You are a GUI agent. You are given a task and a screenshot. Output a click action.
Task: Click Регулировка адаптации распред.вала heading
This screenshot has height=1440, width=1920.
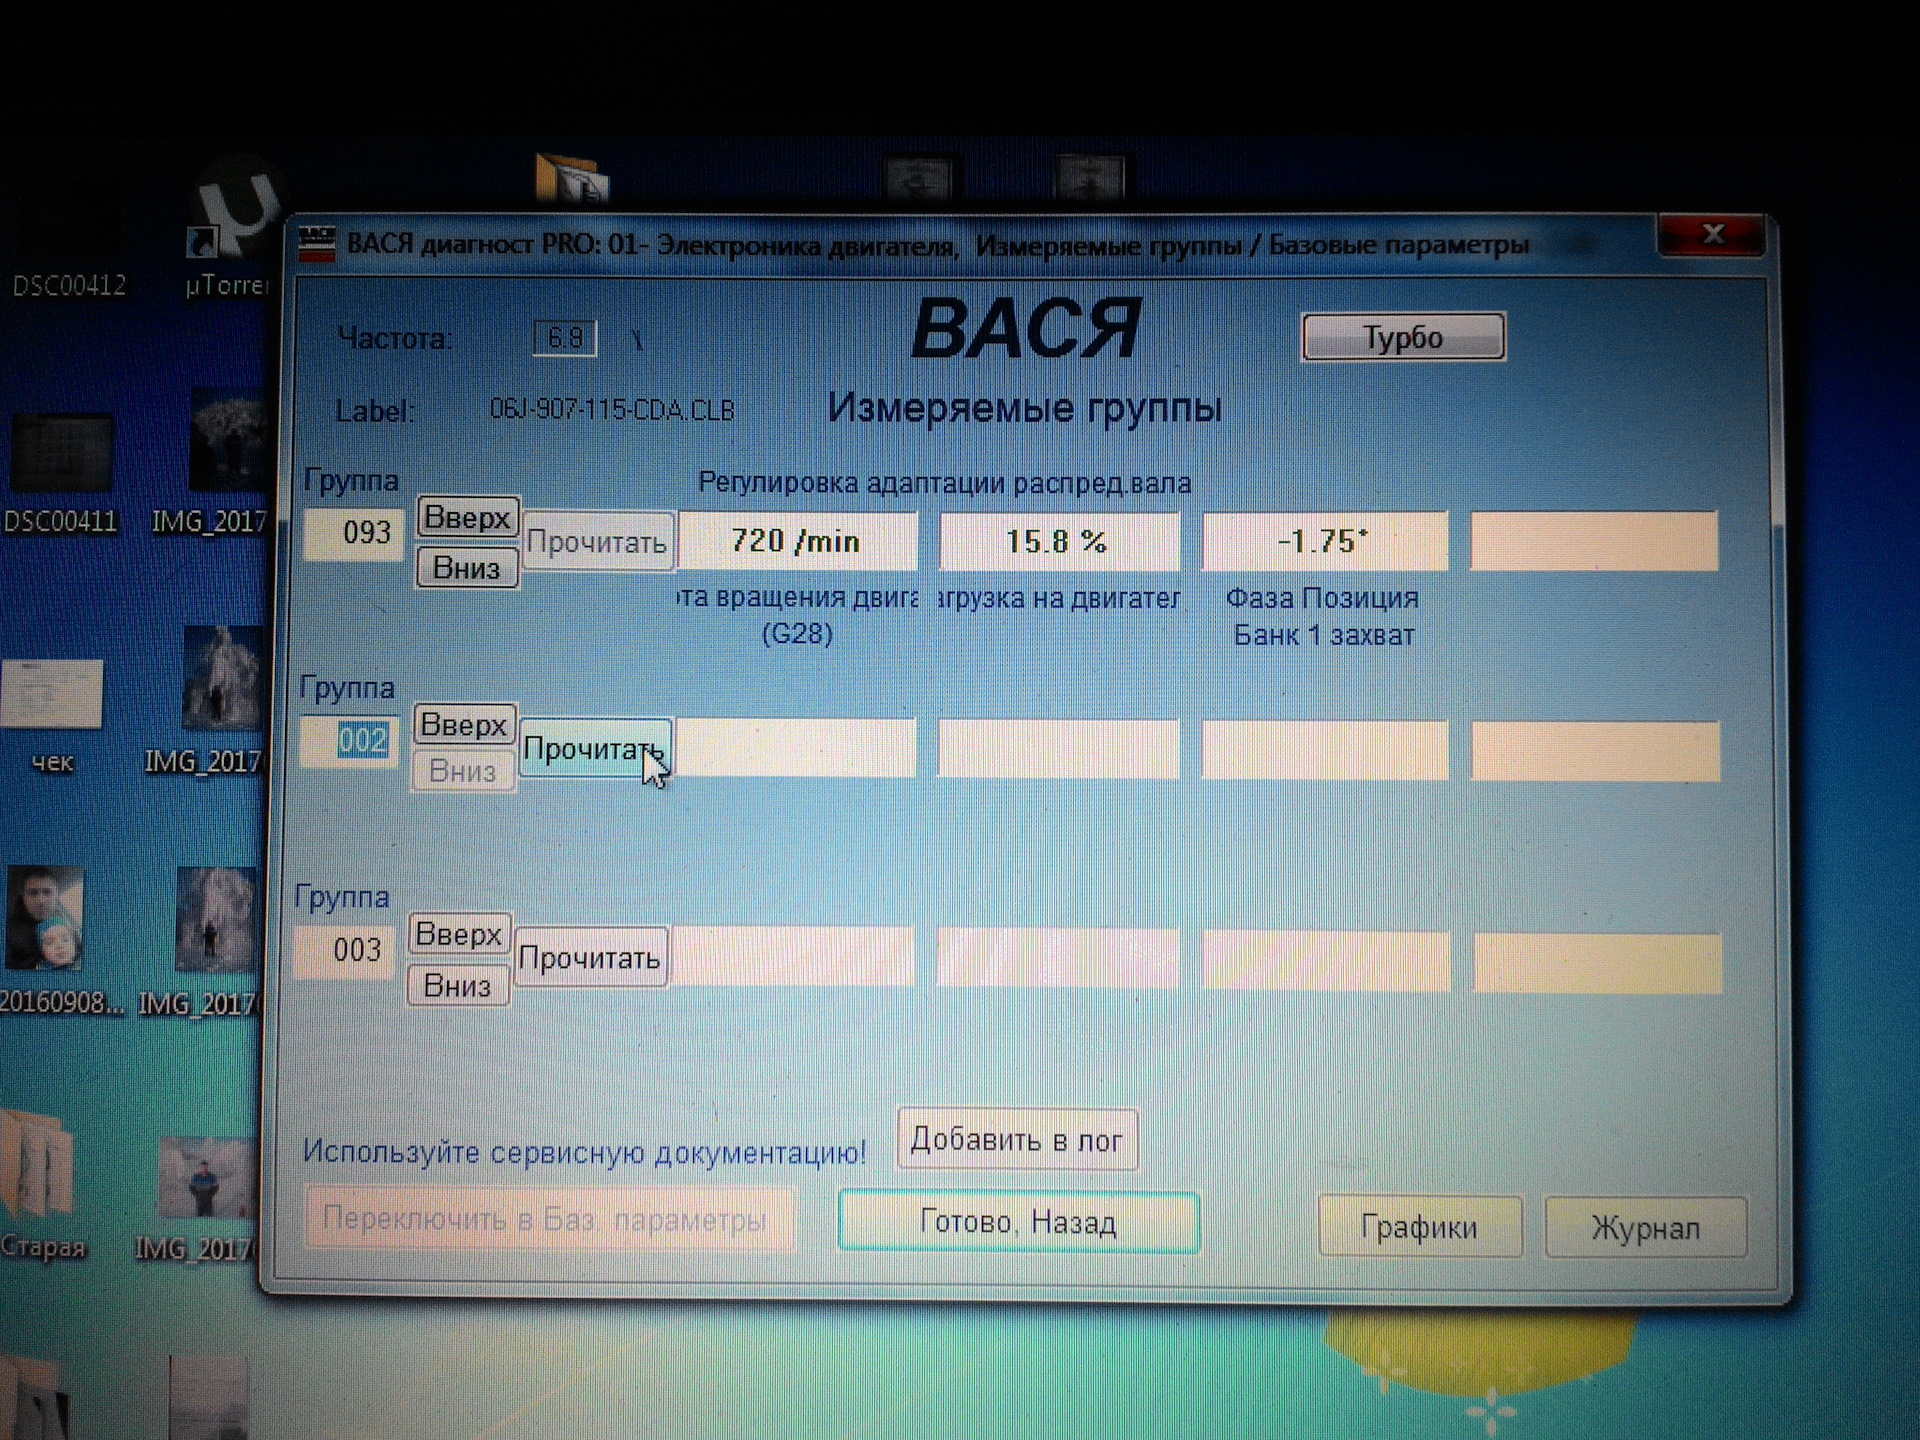coord(945,483)
